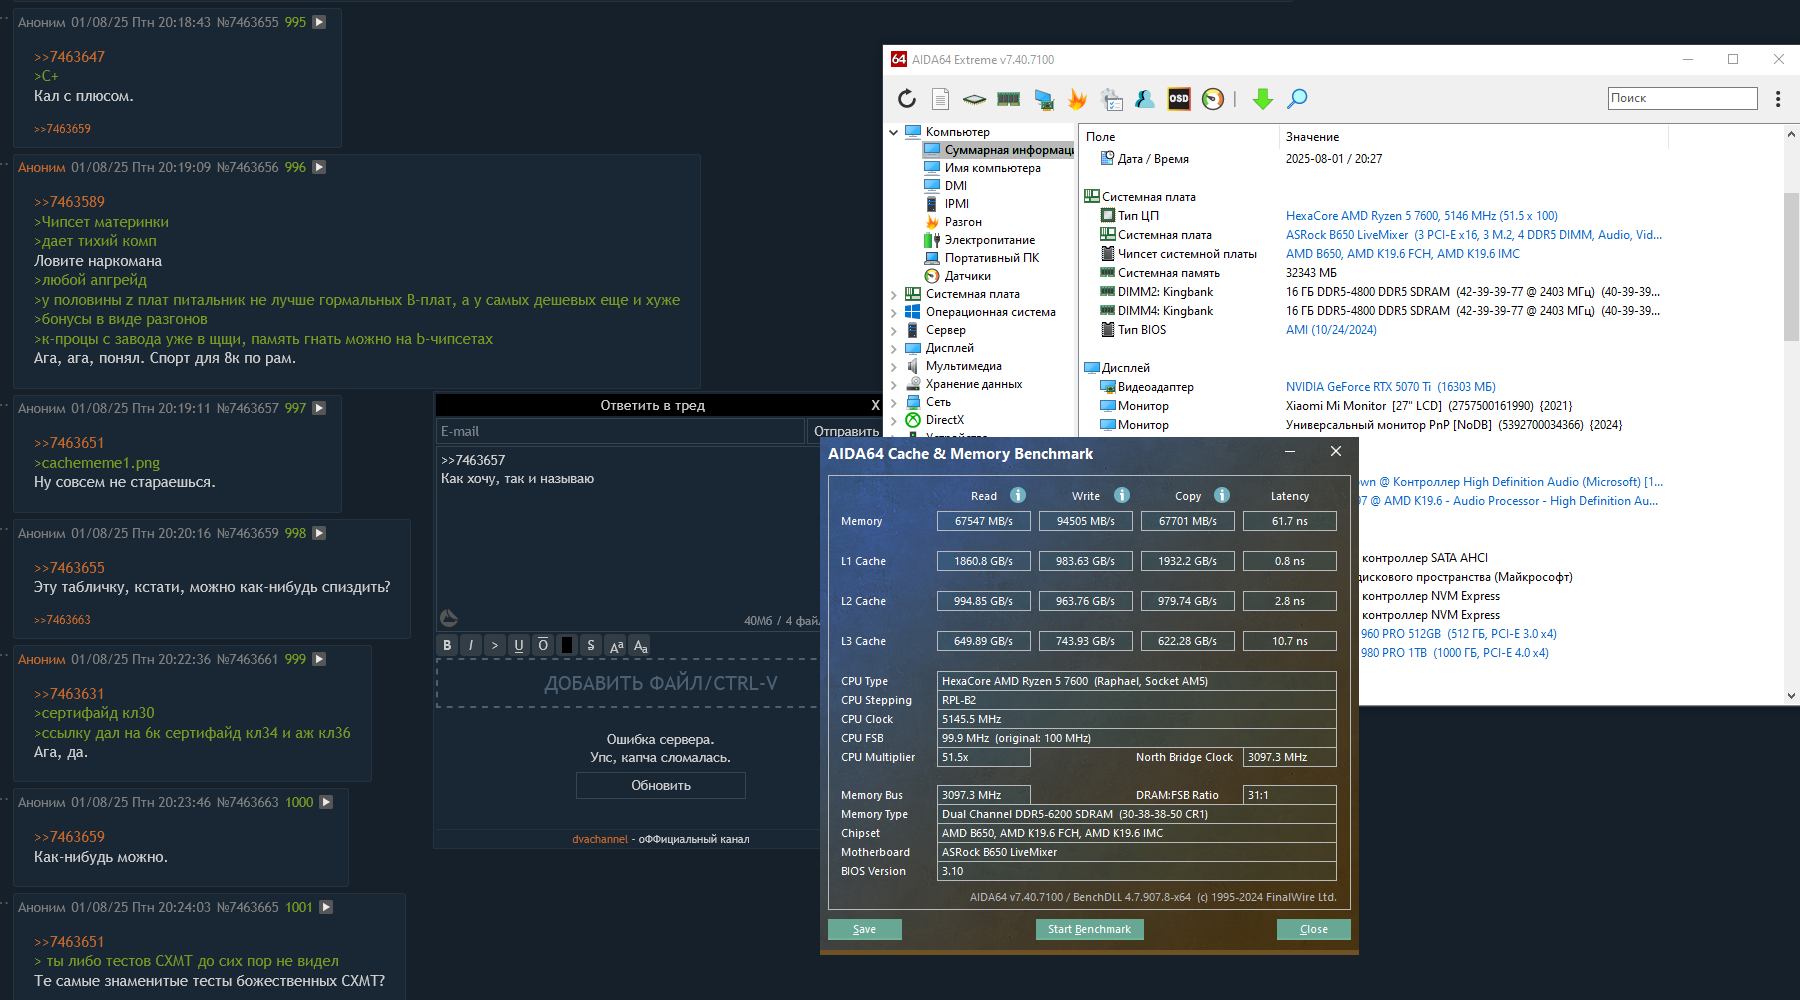Click the E-mail field in reply form
1800x1000 pixels.
pos(621,431)
